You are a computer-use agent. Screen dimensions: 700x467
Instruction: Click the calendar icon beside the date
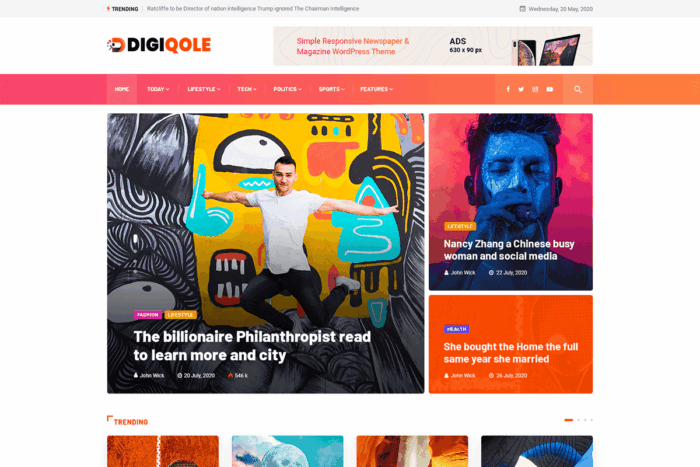tap(522, 8)
